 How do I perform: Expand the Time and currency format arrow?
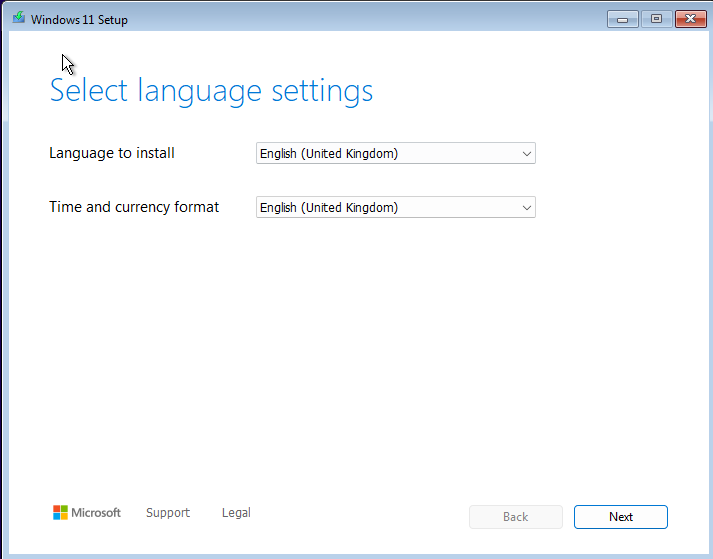click(526, 208)
